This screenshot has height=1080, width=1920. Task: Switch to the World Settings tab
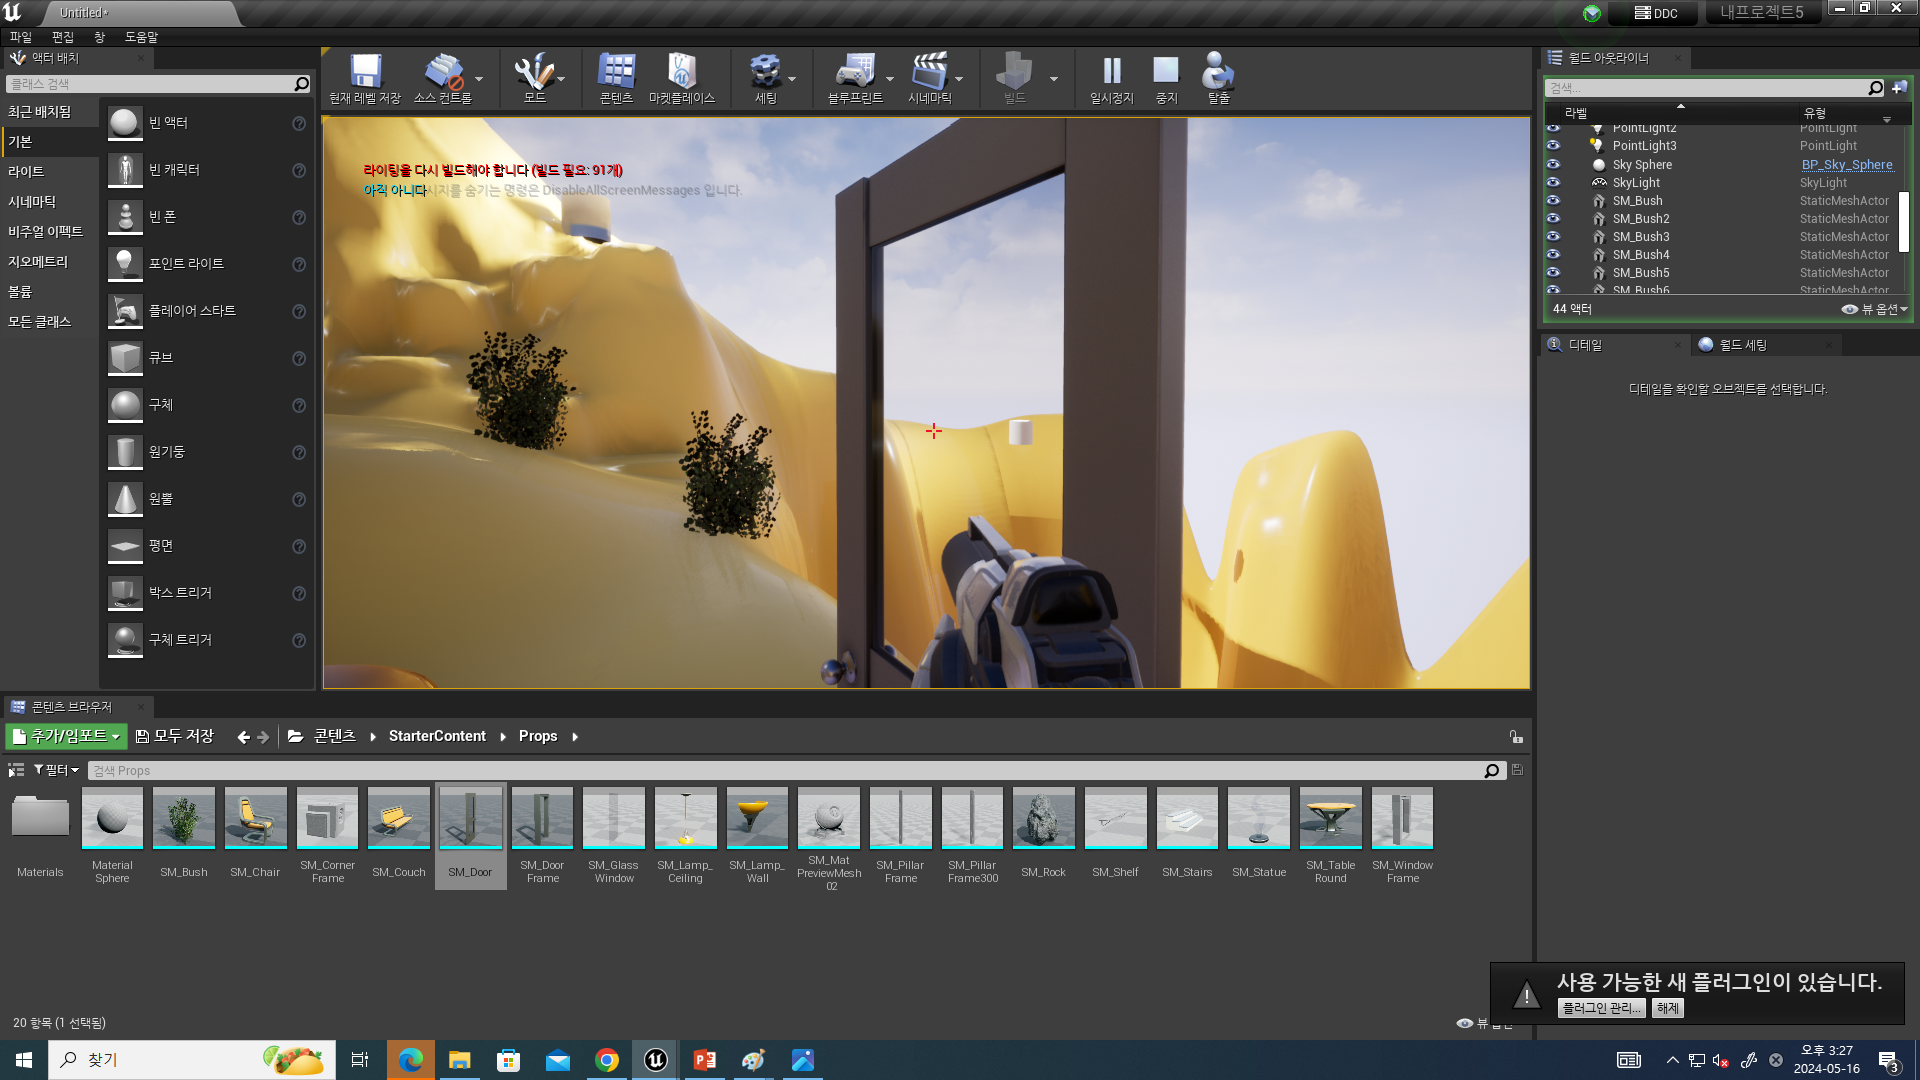click(x=1742, y=345)
